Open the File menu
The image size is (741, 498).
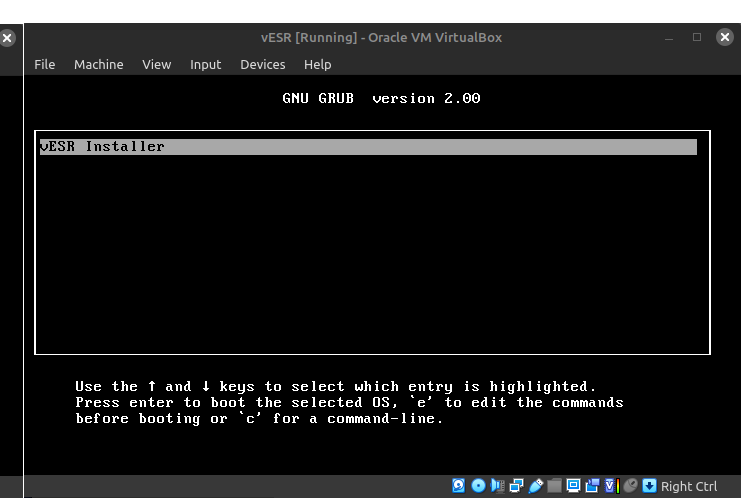[x=45, y=64]
